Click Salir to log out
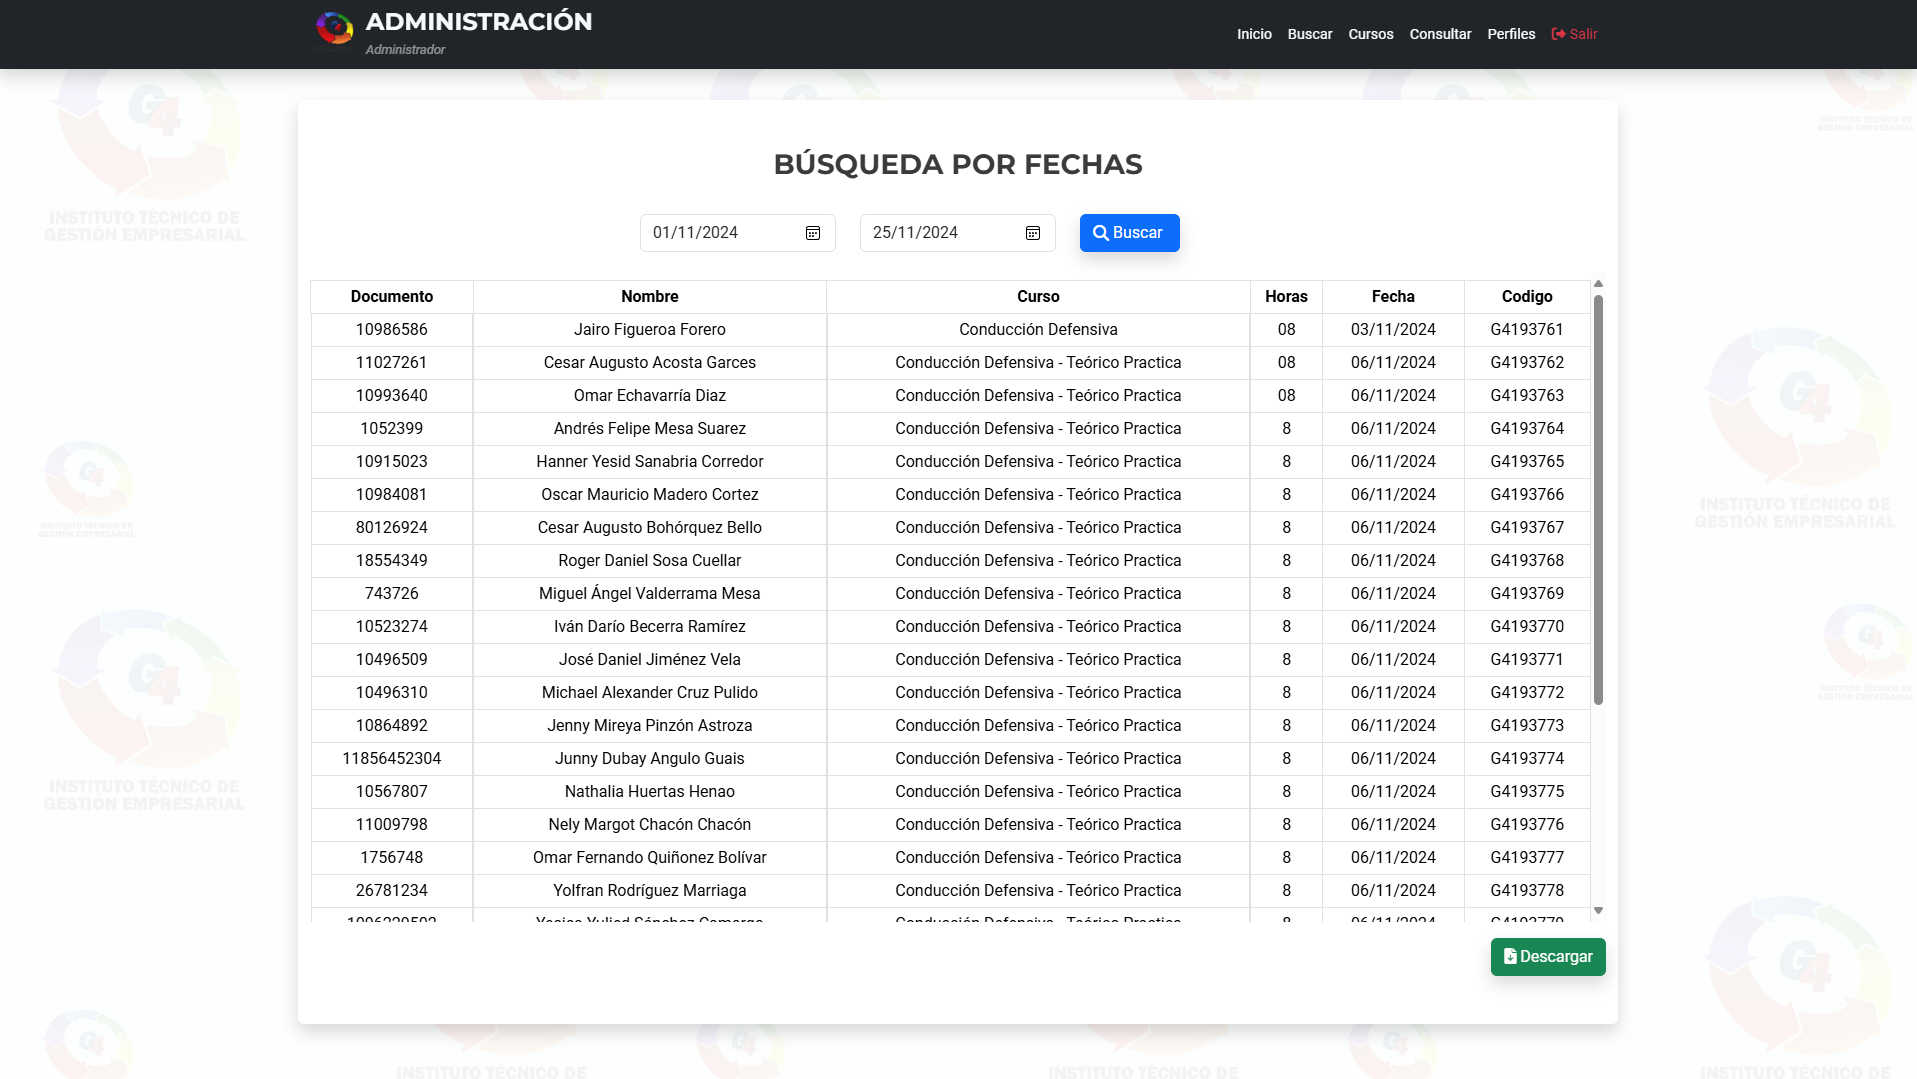This screenshot has width=1917, height=1079. [1574, 34]
